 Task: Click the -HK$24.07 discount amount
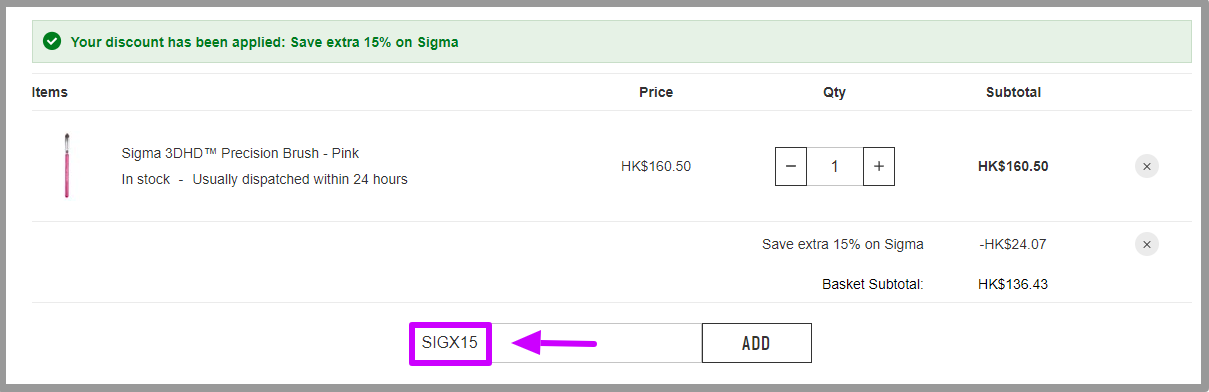coord(1013,244)
